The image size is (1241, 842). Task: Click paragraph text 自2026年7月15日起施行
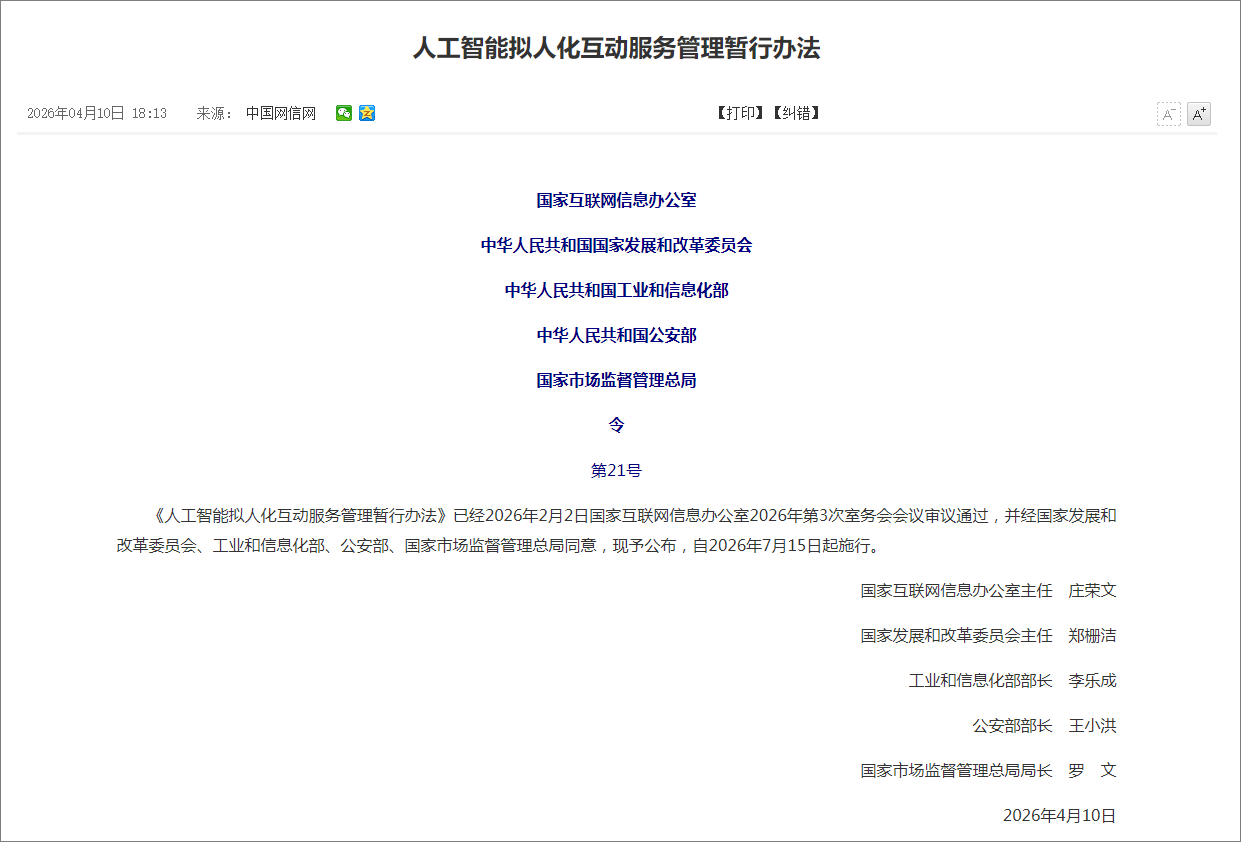pos(784,546)
